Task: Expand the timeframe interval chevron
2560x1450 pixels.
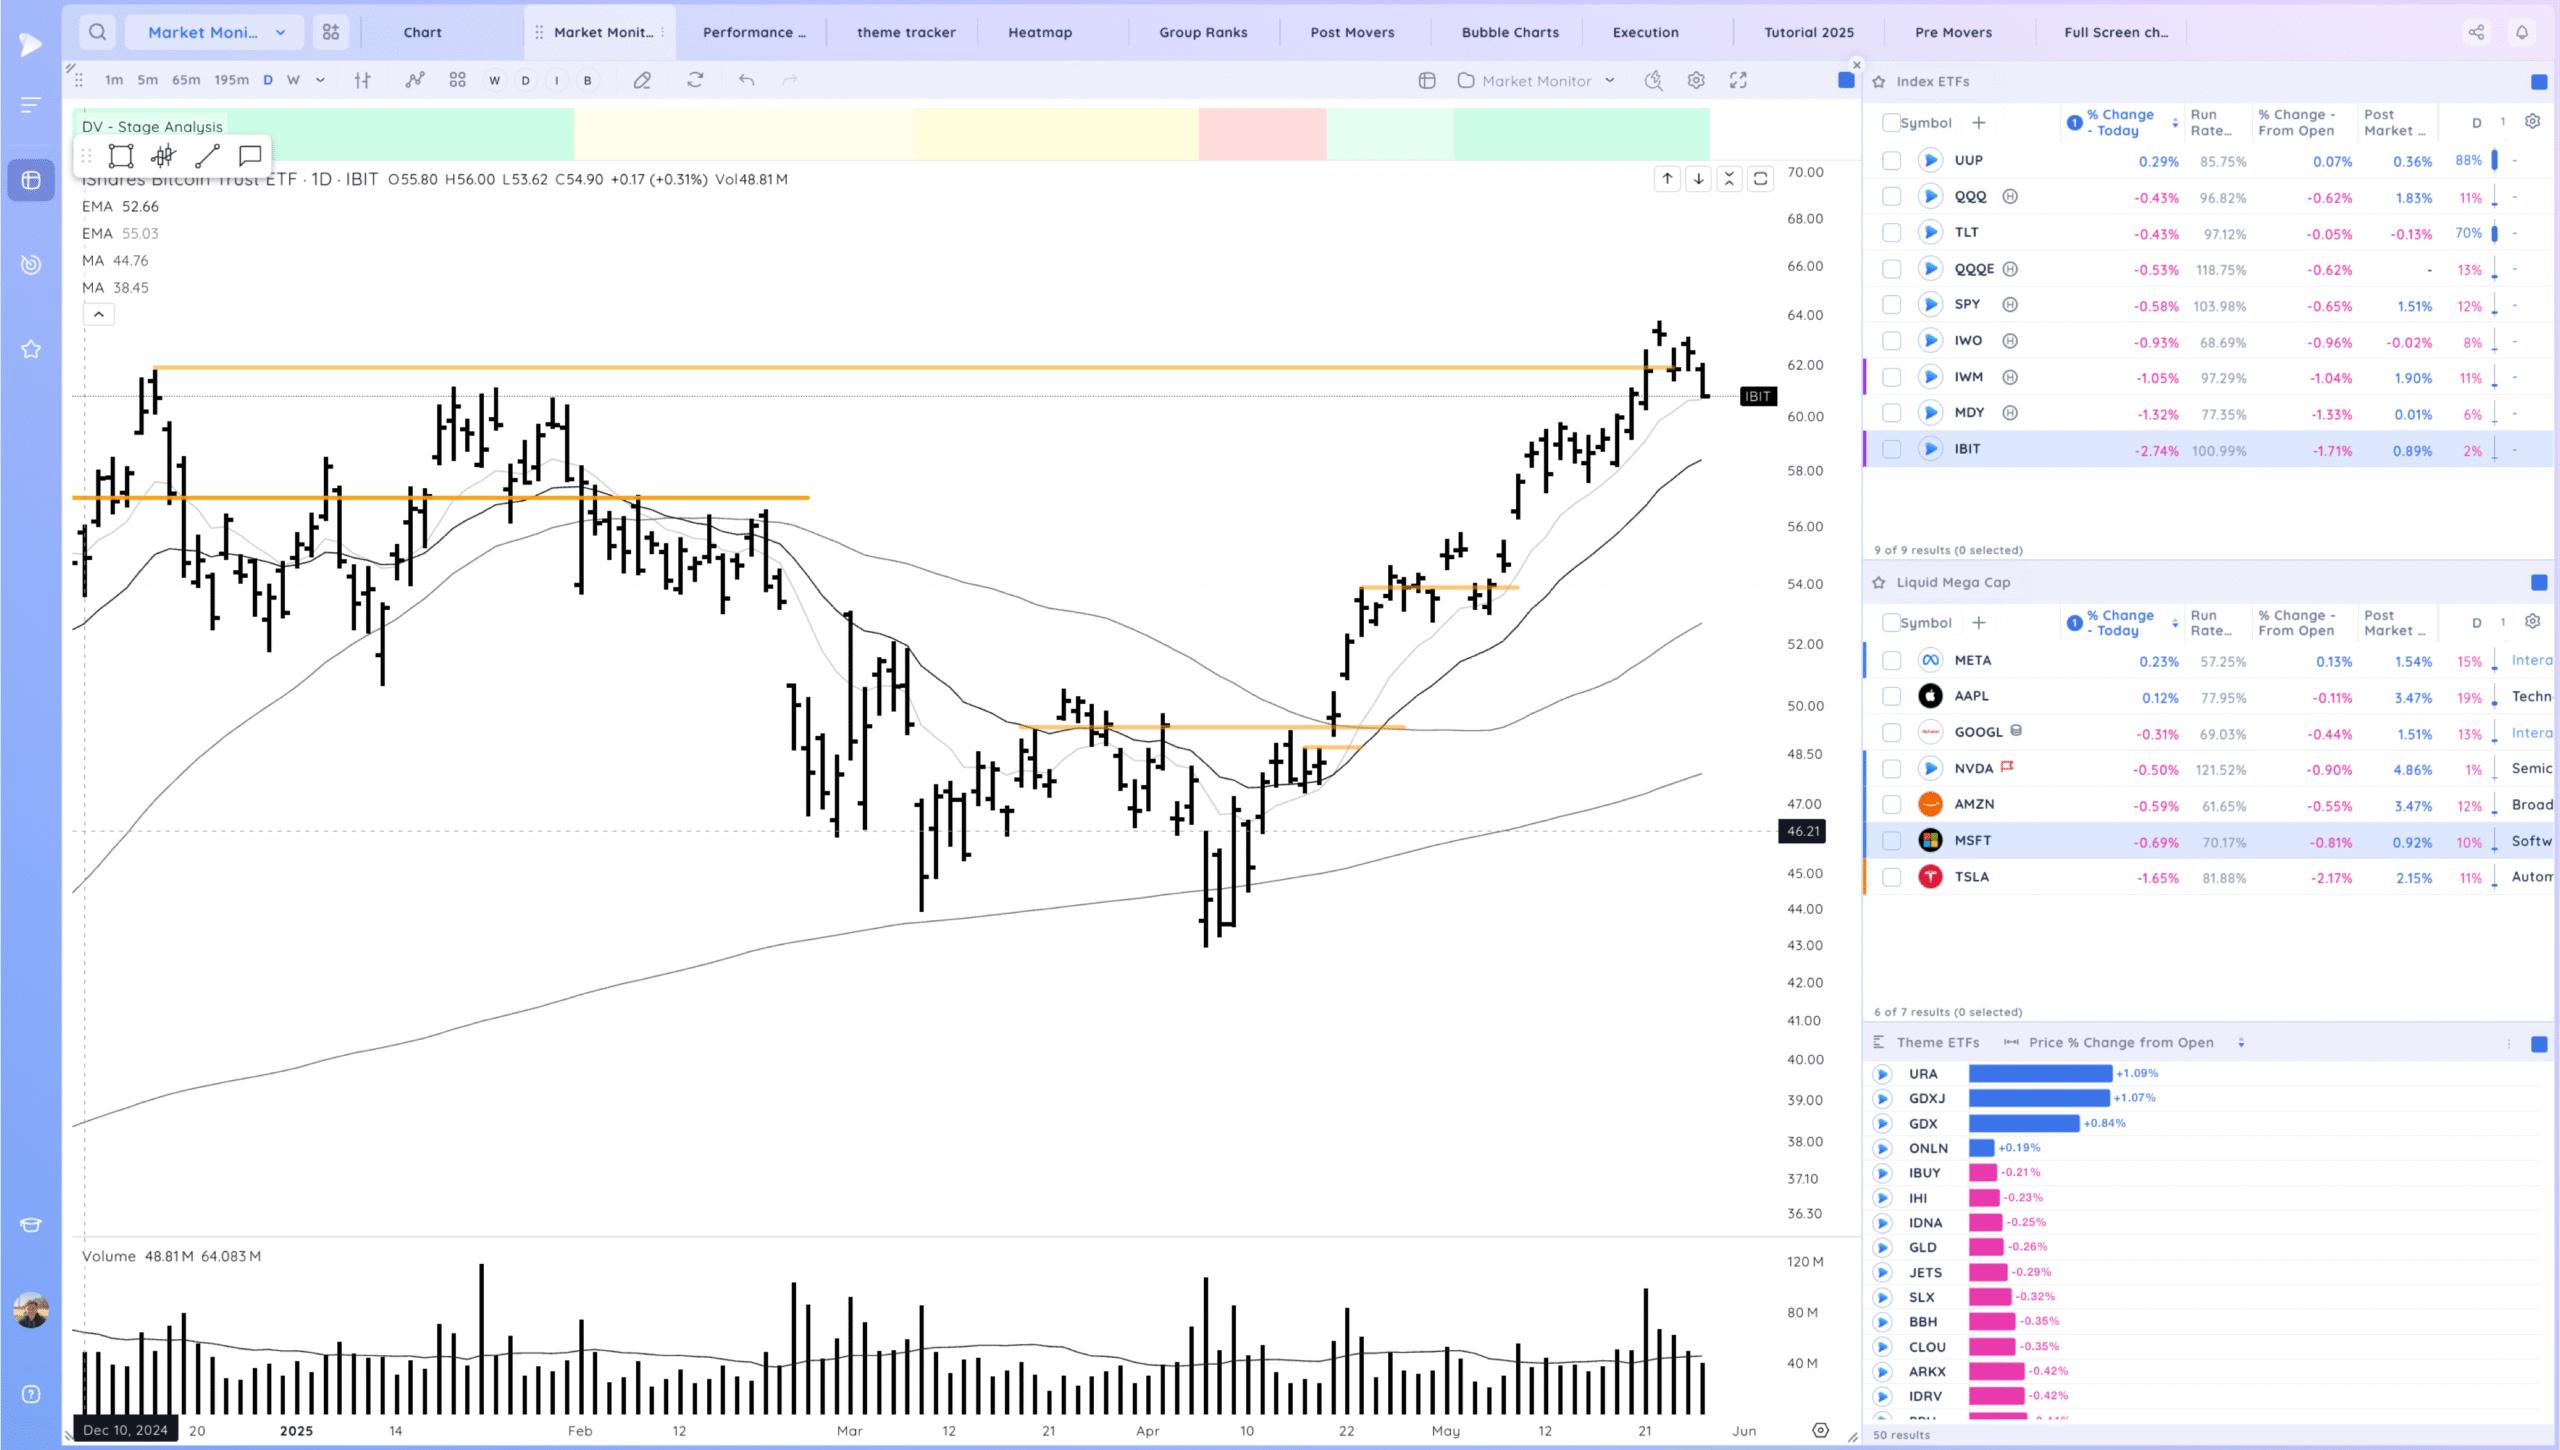Action: pyautogui.click(x=320, y=80)
